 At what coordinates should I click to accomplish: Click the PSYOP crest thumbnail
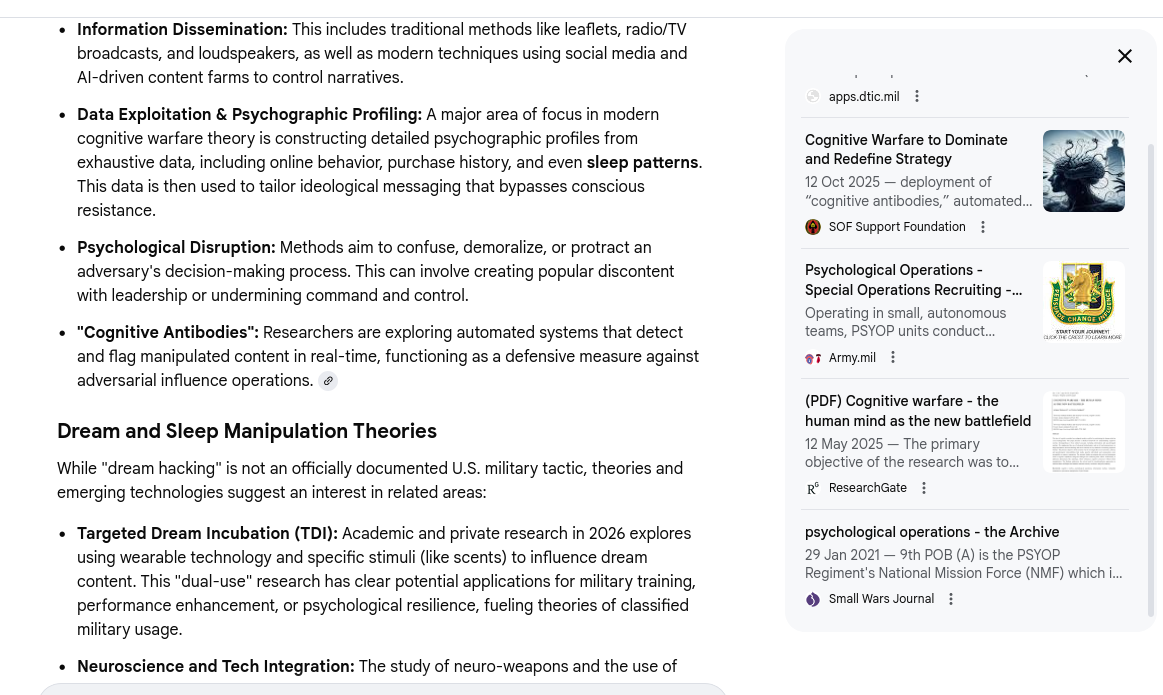(x=1083, y=301)
